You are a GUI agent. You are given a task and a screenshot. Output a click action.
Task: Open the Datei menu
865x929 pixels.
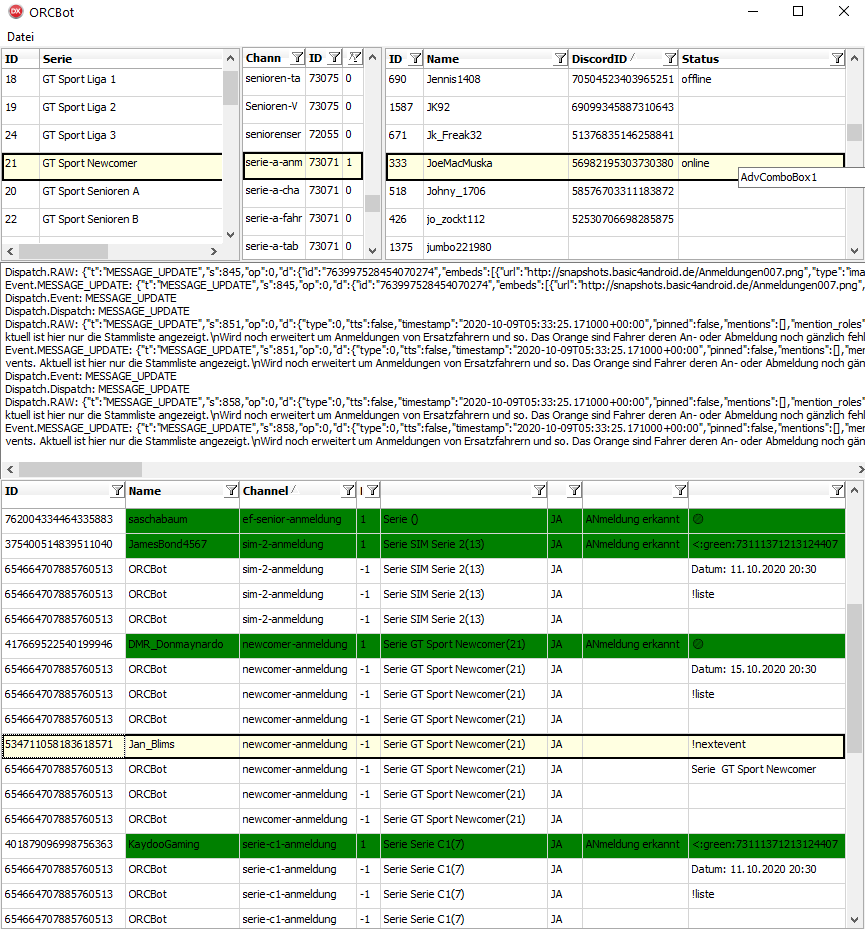click(x=20, y=36)
